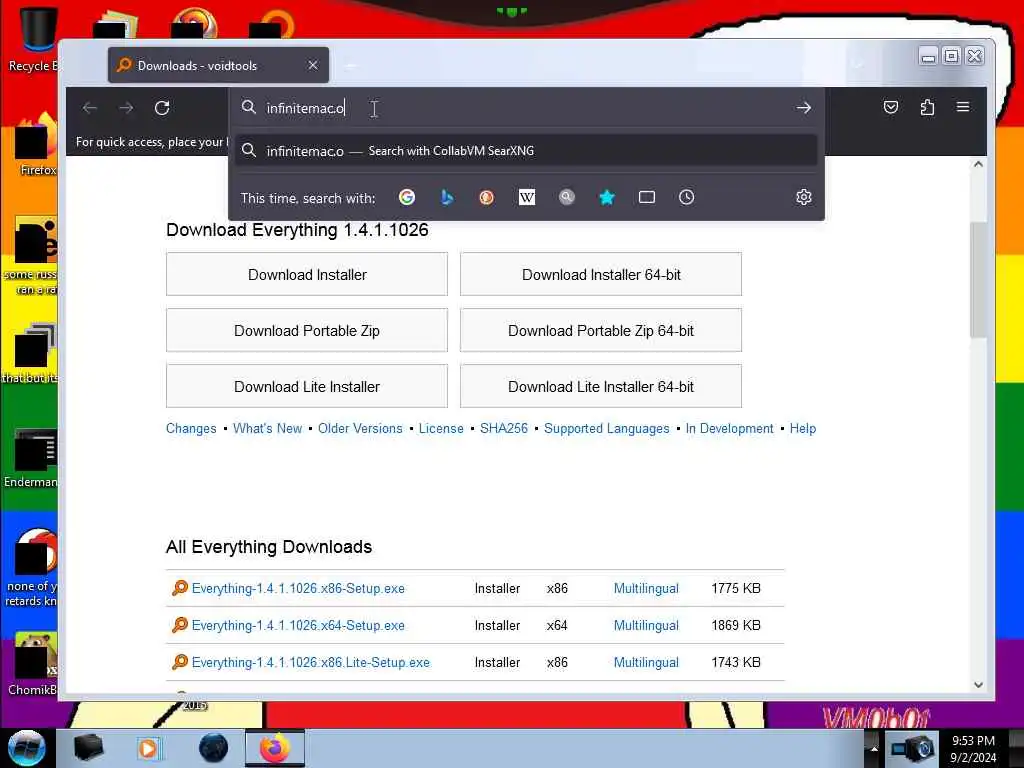Open the License link
This screenshot has width=1024, height=768.
pyautogui.click(x=441, y=428)
